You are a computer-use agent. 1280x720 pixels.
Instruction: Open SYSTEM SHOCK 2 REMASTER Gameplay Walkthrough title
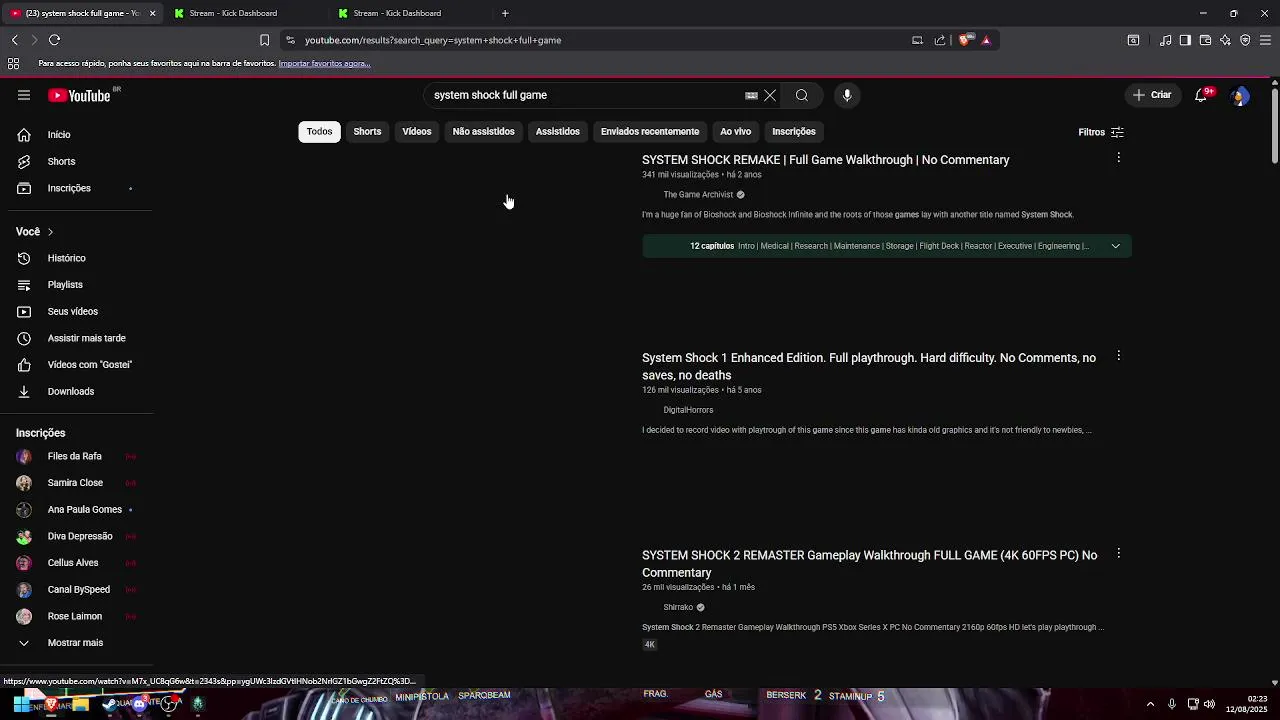[869, 564]
